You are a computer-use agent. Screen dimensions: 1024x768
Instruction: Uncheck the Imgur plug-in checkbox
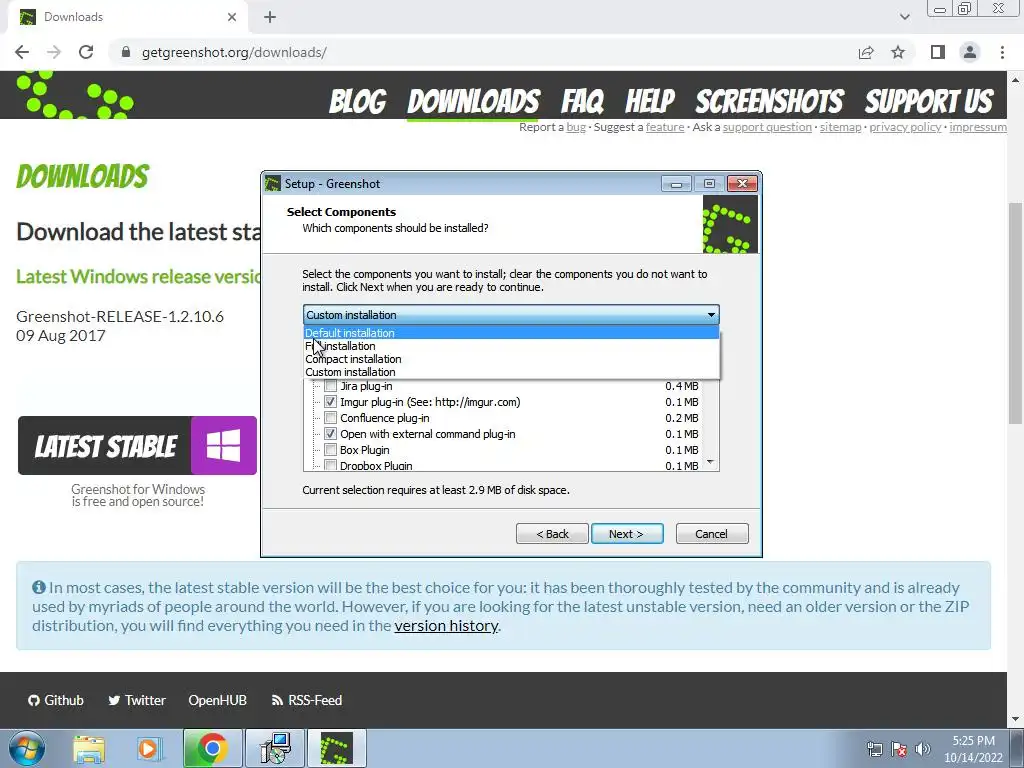coord(330,402)
